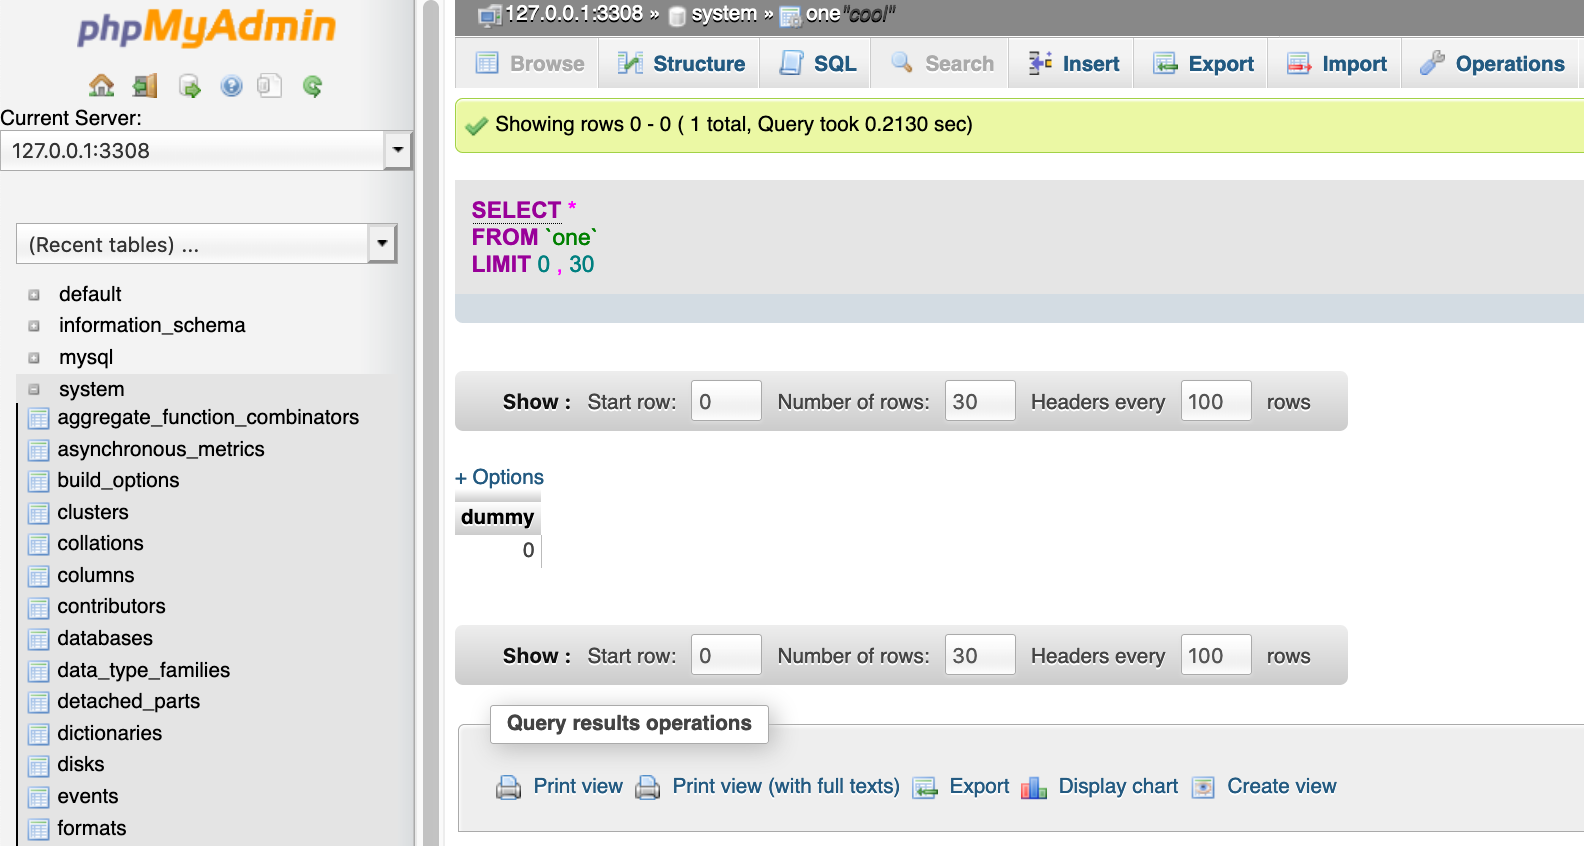Reload navigation with green refresh icon
Viewport: 1584px width, 846px height.
(x=312, y=86)
